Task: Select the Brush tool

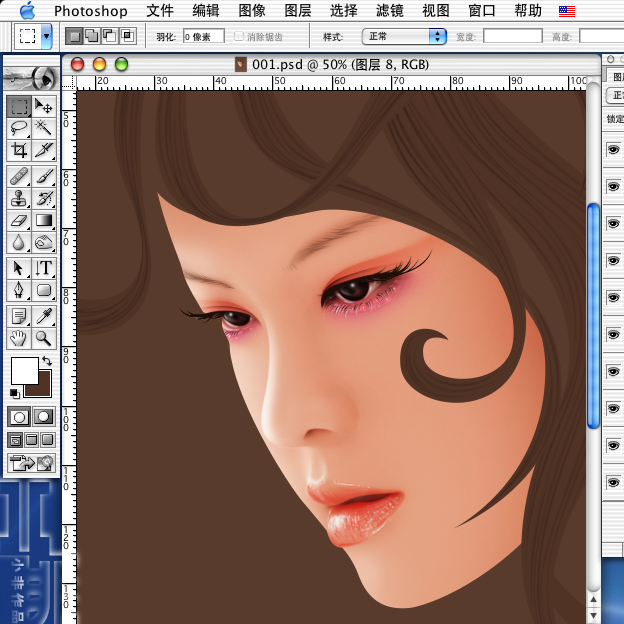Action: tap(43, 176)
